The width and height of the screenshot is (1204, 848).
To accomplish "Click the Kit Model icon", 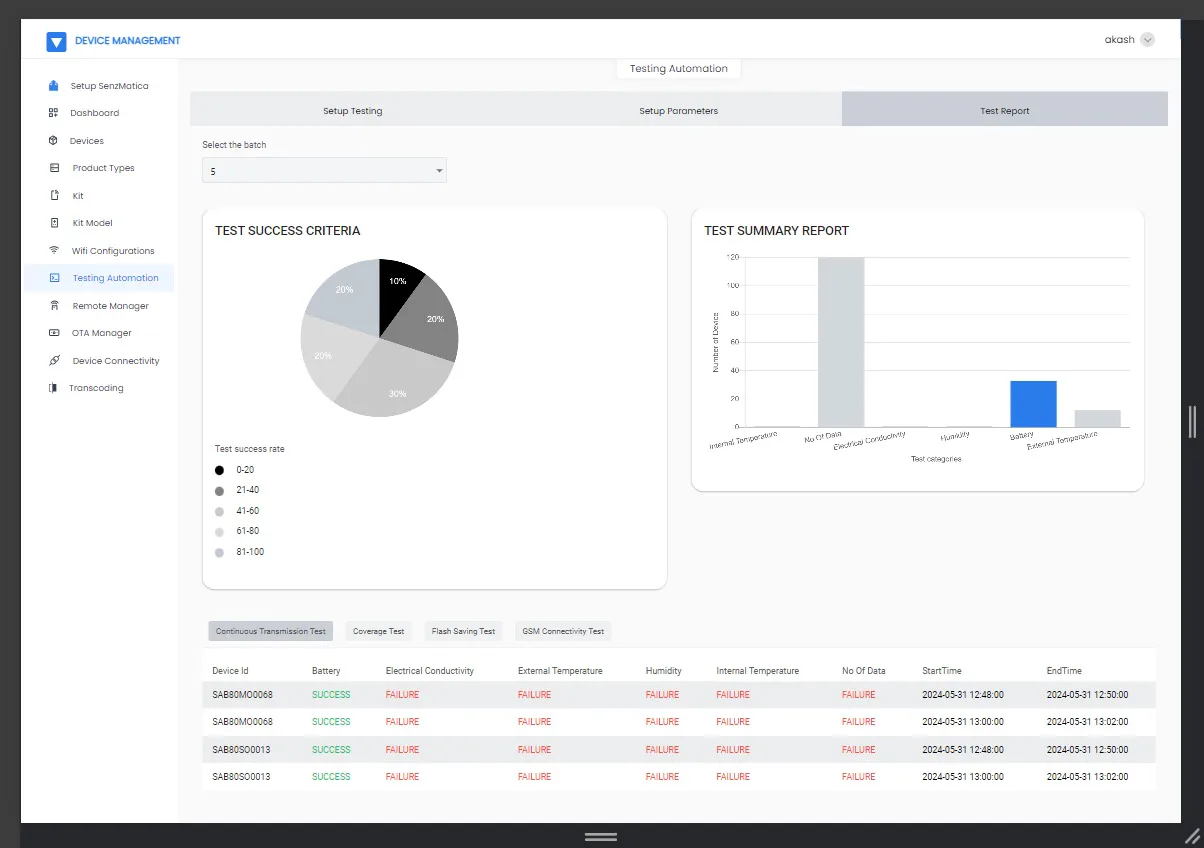I will tap(53, 223).
